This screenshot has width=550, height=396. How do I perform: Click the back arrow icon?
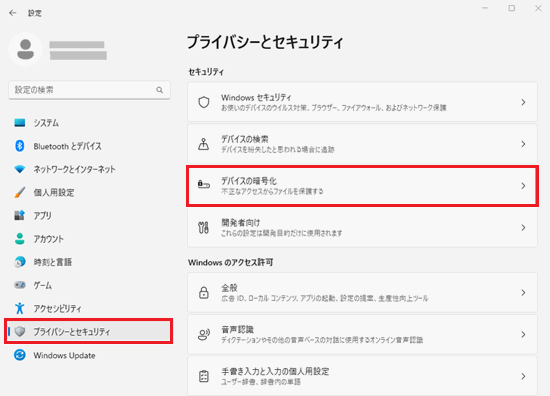coord(13,13)
